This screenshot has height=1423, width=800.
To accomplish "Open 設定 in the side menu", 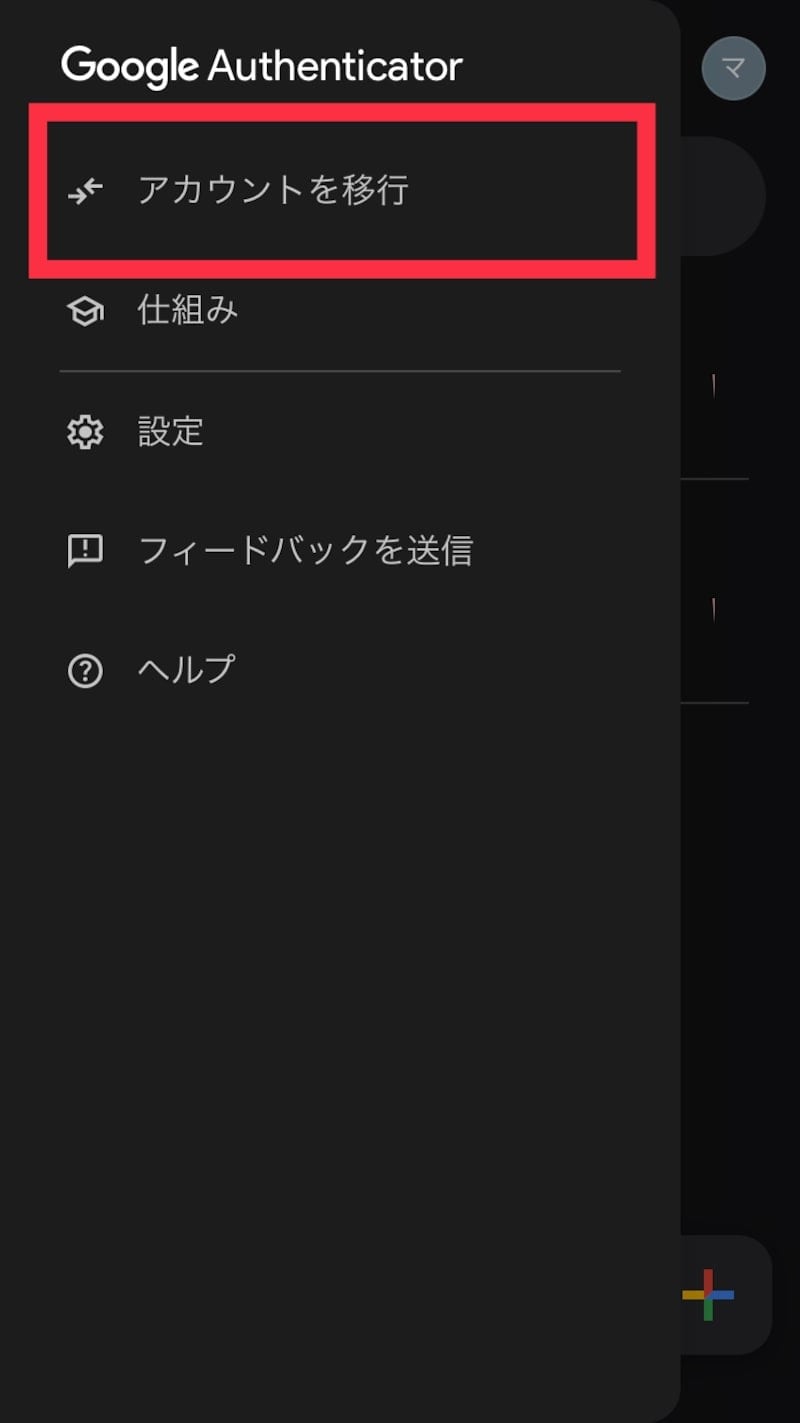I will point(170,431).
